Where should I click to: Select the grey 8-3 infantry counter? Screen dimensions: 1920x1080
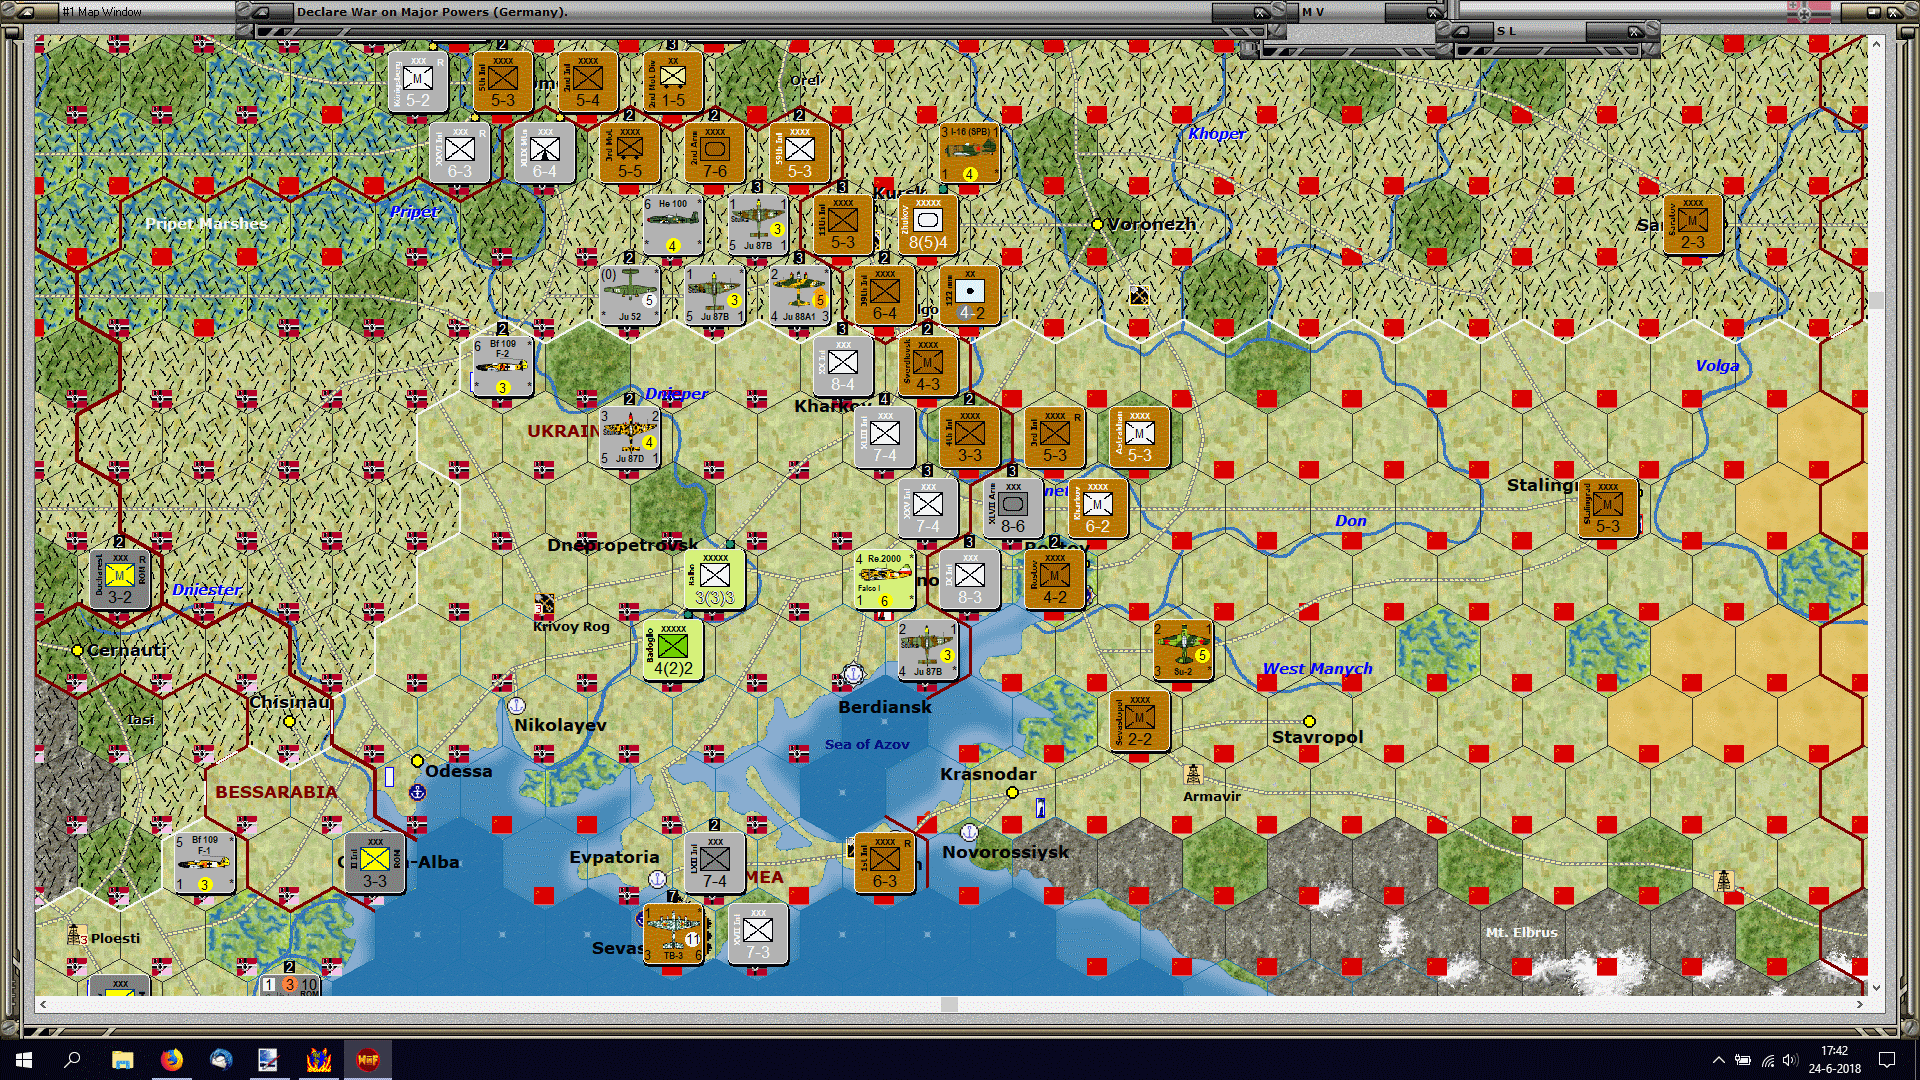pyautogui.click(x=969, y=579)
